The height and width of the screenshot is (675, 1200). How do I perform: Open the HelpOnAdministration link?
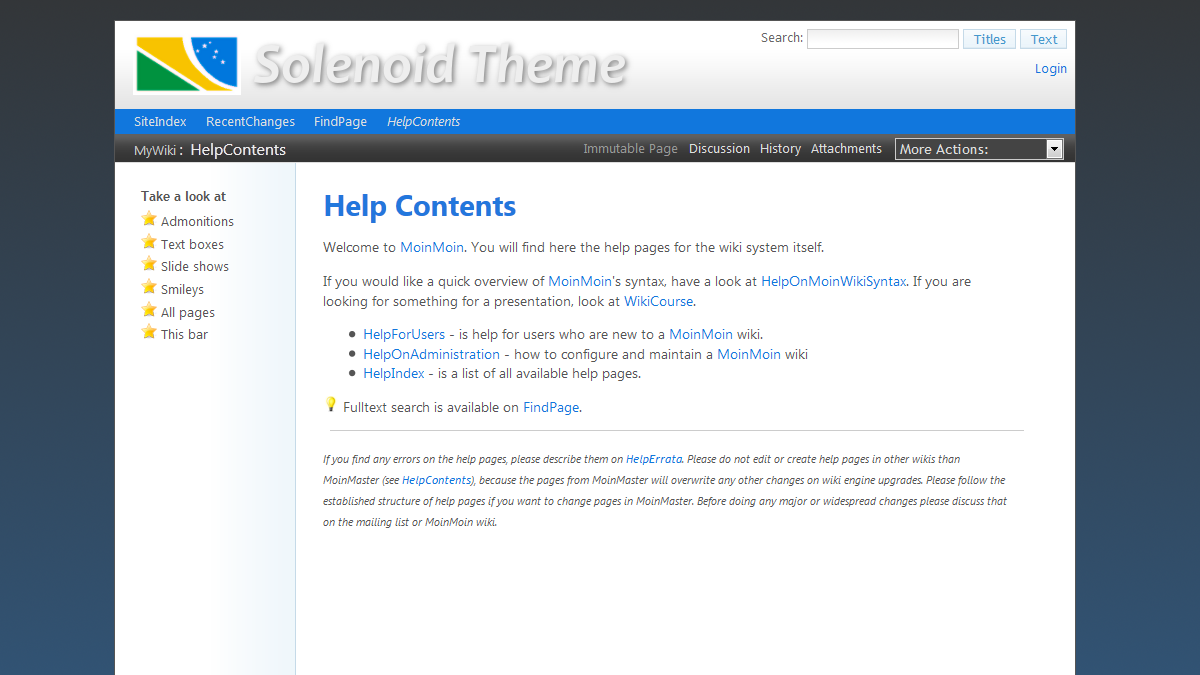point(431,354)
